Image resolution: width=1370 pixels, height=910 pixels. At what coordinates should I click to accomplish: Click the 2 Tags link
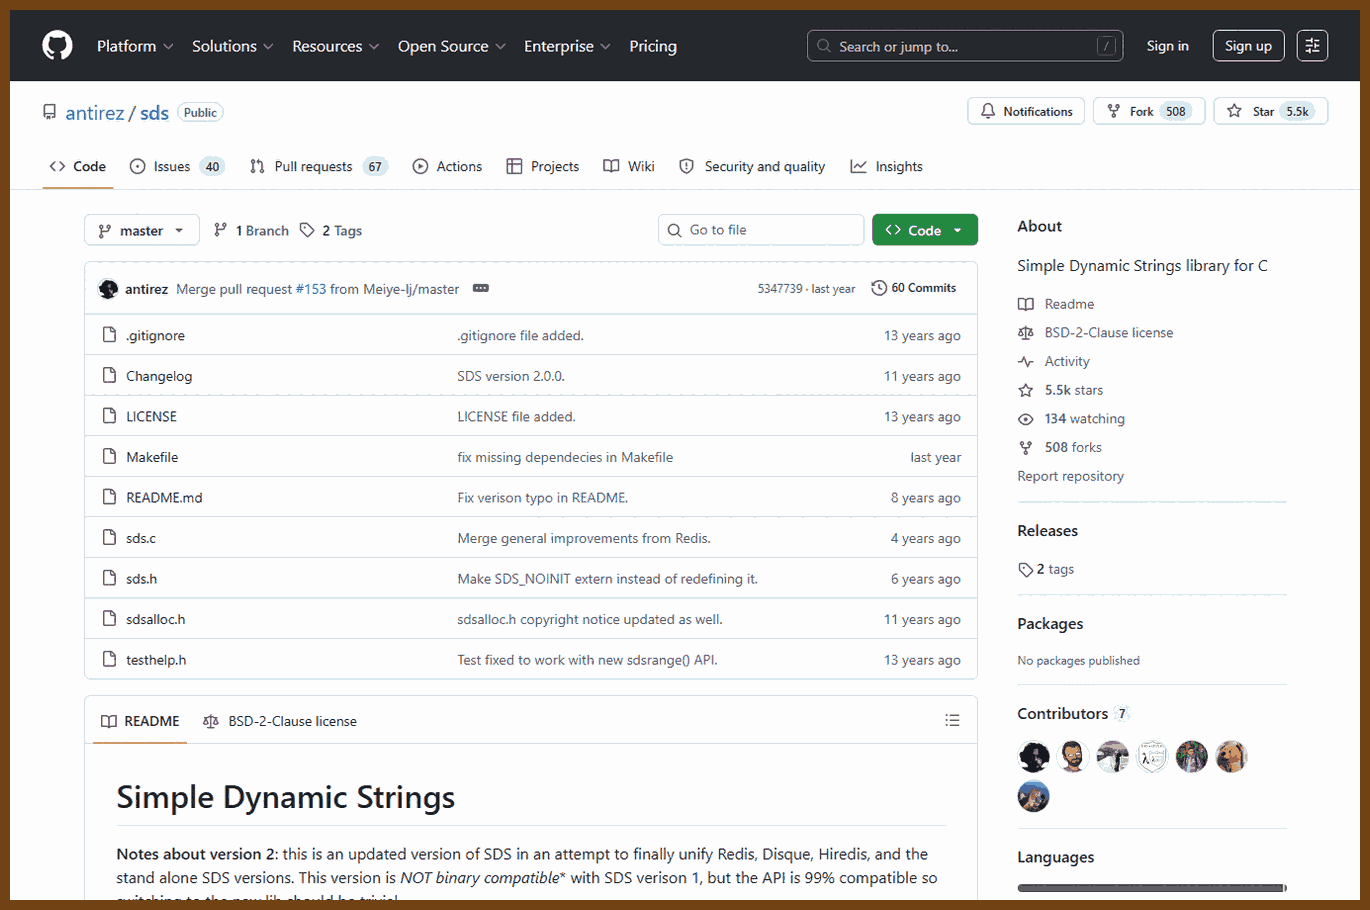(331, 230)
